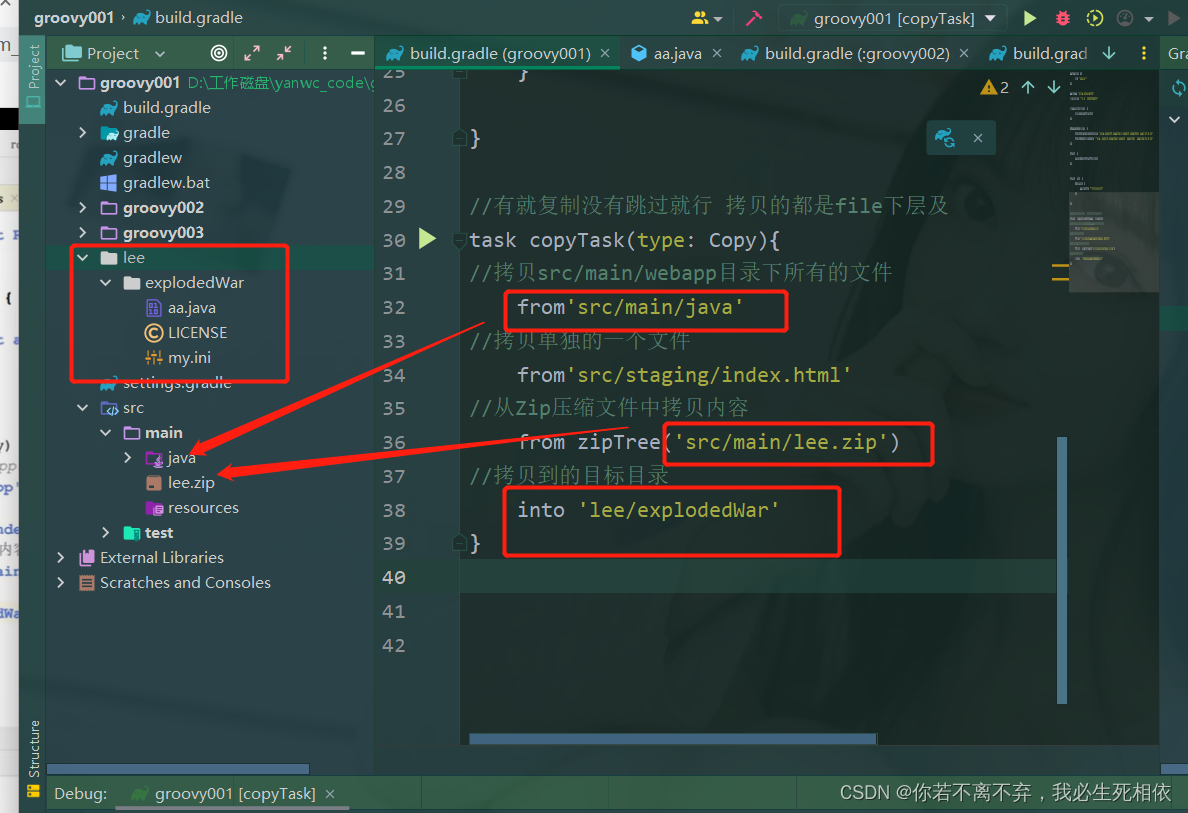Expand the groovy003 module
This screenshot has height=813, width=1188.
pyautogui.click(x=83, y=233)
